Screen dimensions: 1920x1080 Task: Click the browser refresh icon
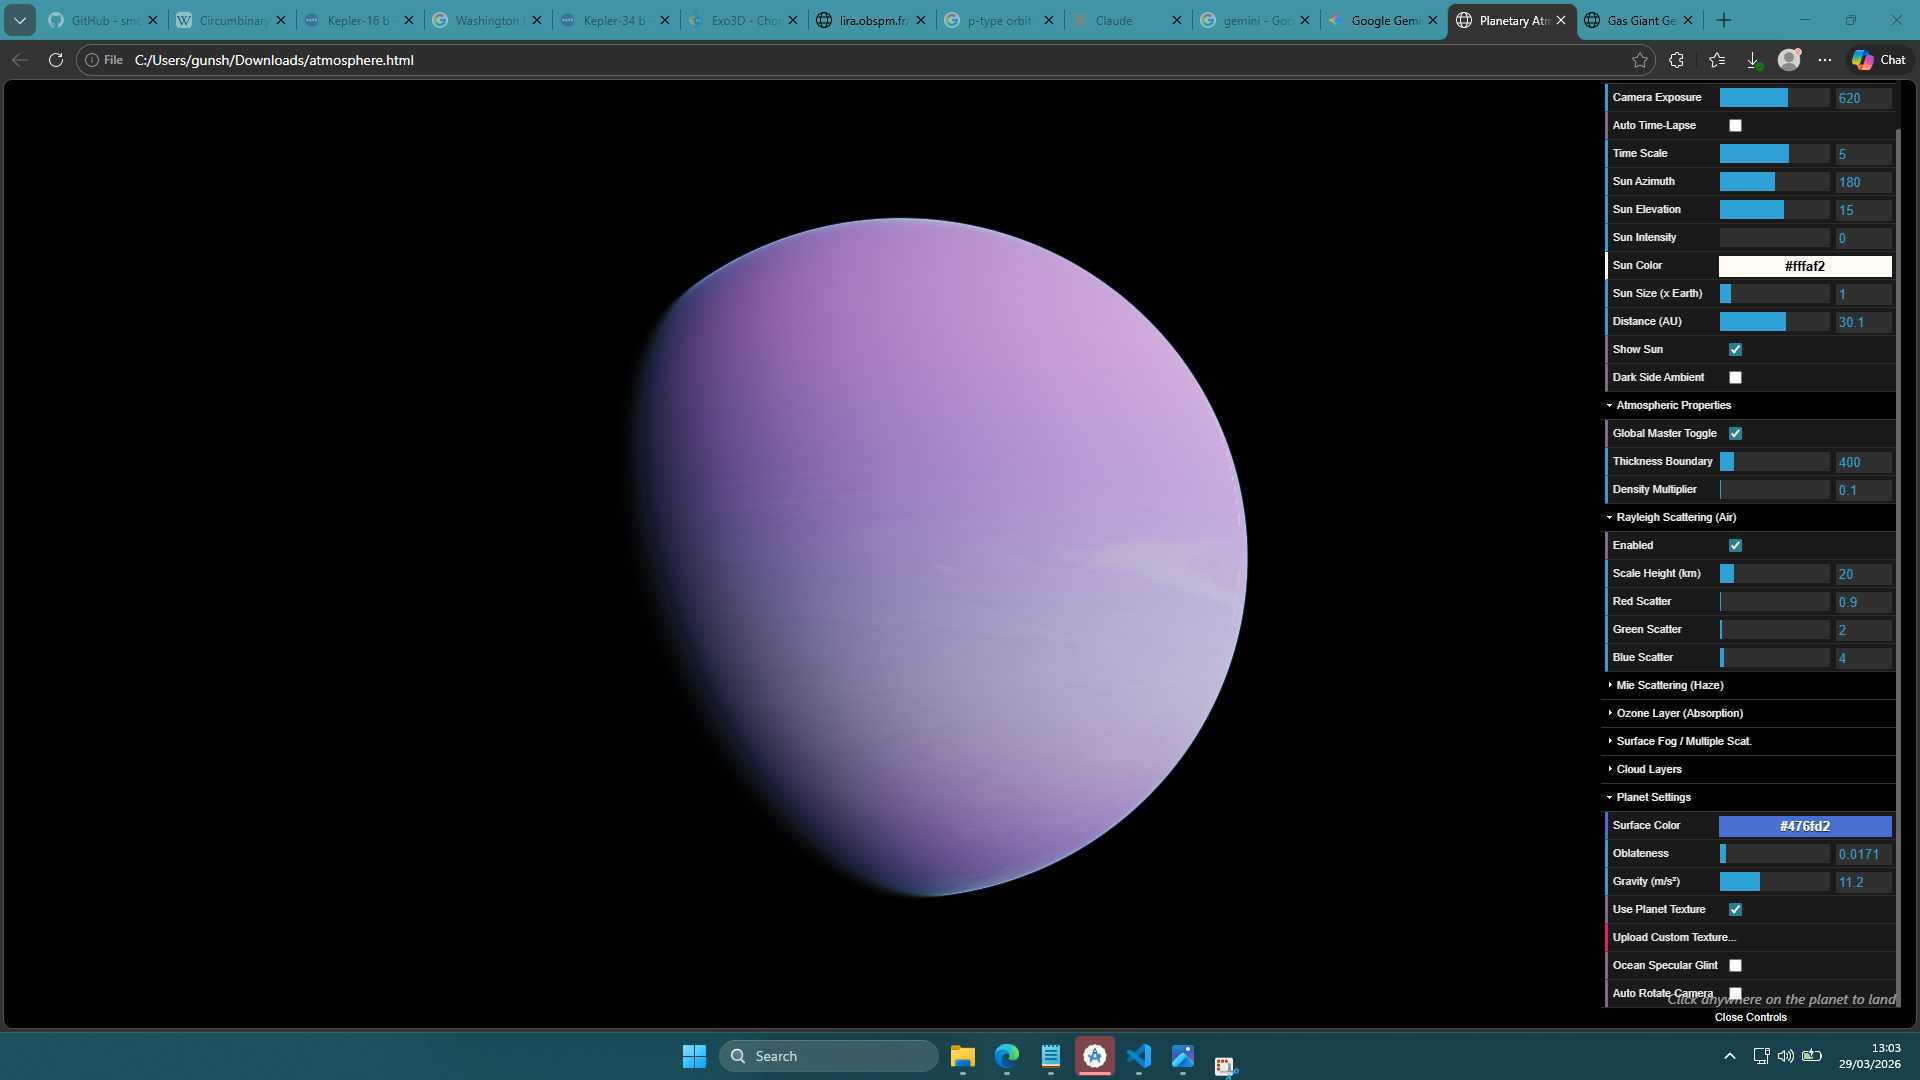tap(56, 60)
